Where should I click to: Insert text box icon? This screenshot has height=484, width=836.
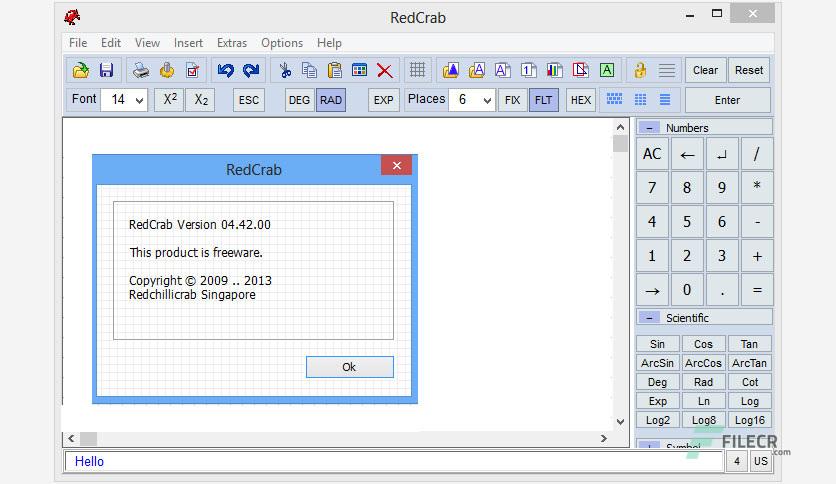click(502, 70)
